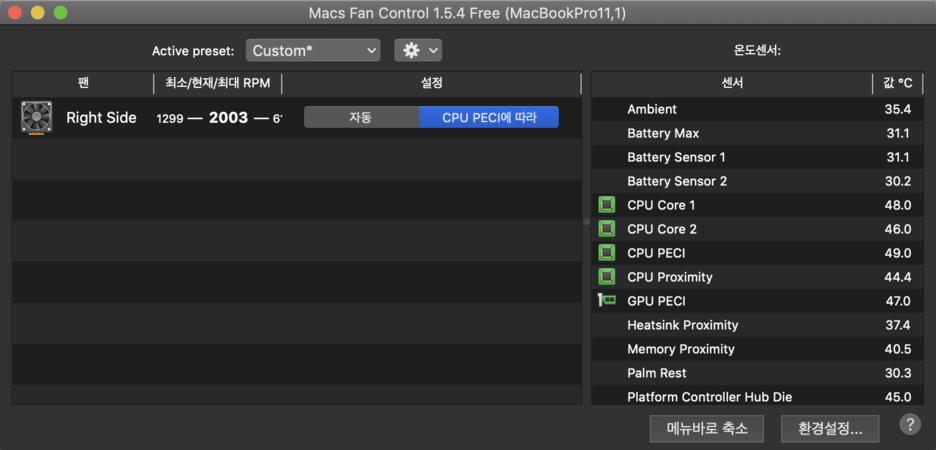Click the CPU Core 1 value 48.0
This screenshot has width=936, height=450.
click(898, 205)
